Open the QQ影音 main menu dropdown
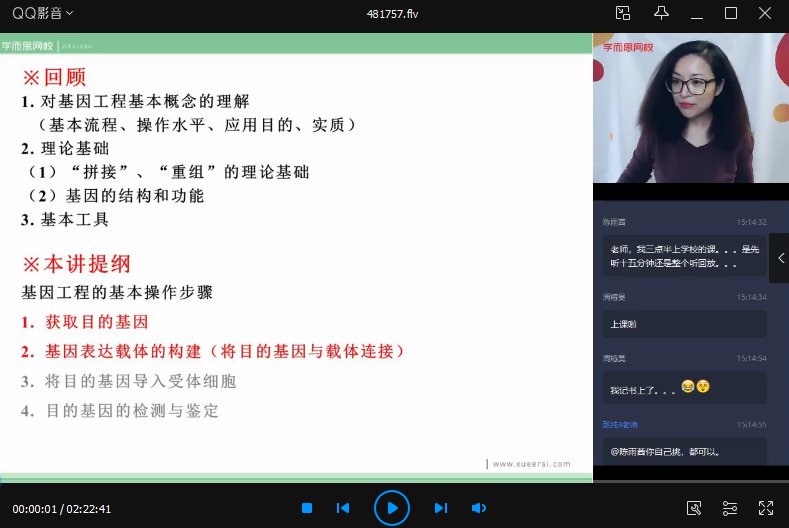 coord(42,13)
